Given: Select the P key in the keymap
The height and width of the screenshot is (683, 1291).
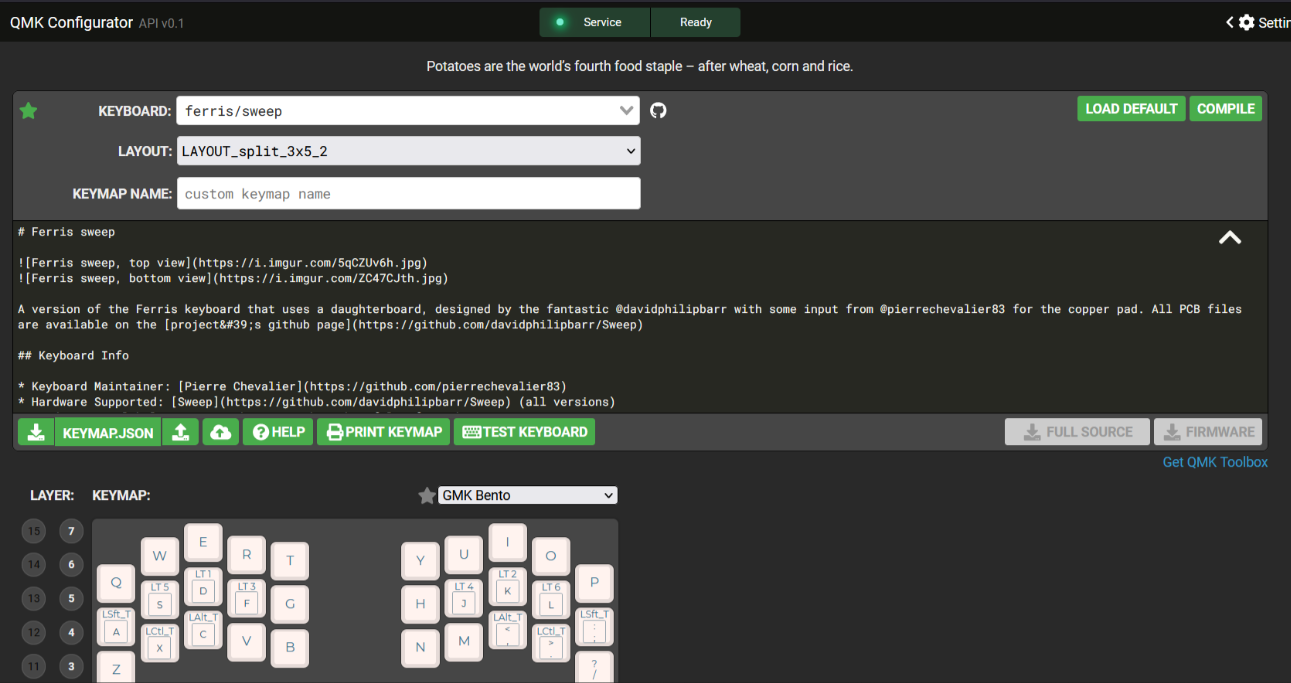Looking at the screenshot, I should (x=594, y=583).
